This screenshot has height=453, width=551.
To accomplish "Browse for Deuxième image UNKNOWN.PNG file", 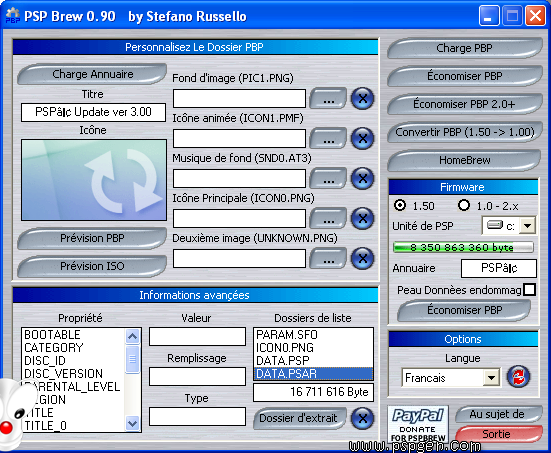I will coord(328,259).
